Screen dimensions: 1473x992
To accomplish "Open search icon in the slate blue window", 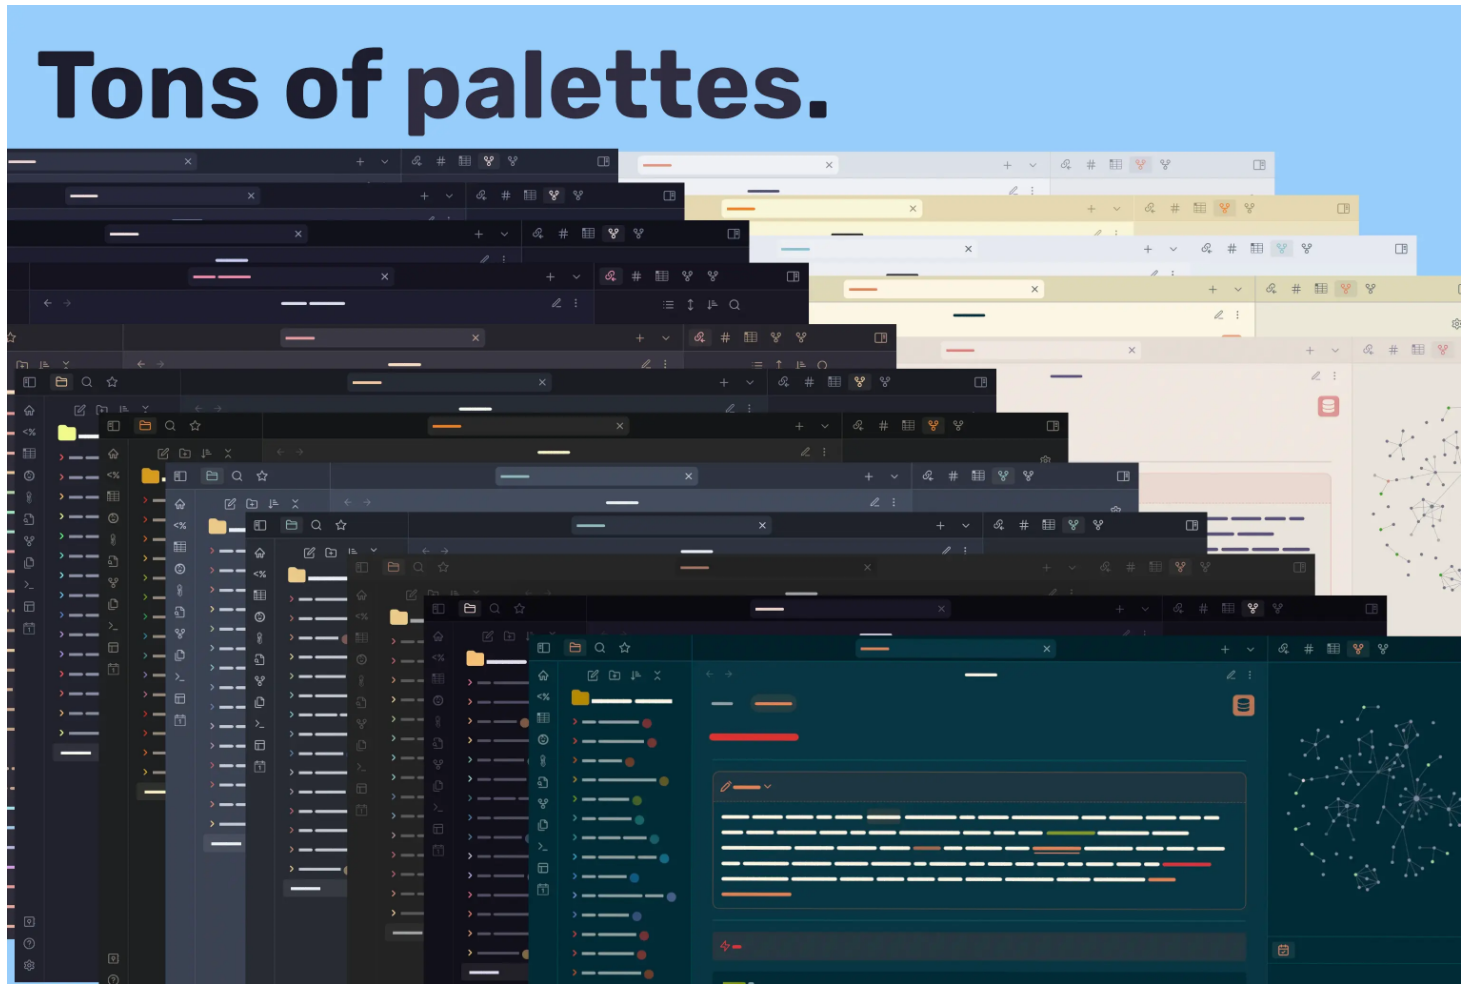I will [237, 476].
